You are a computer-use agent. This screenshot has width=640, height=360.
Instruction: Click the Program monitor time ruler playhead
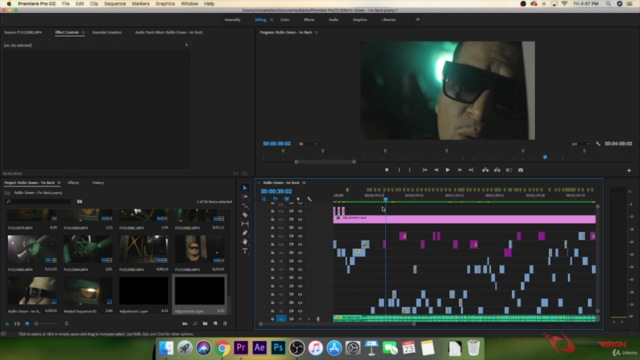(545, 157)
